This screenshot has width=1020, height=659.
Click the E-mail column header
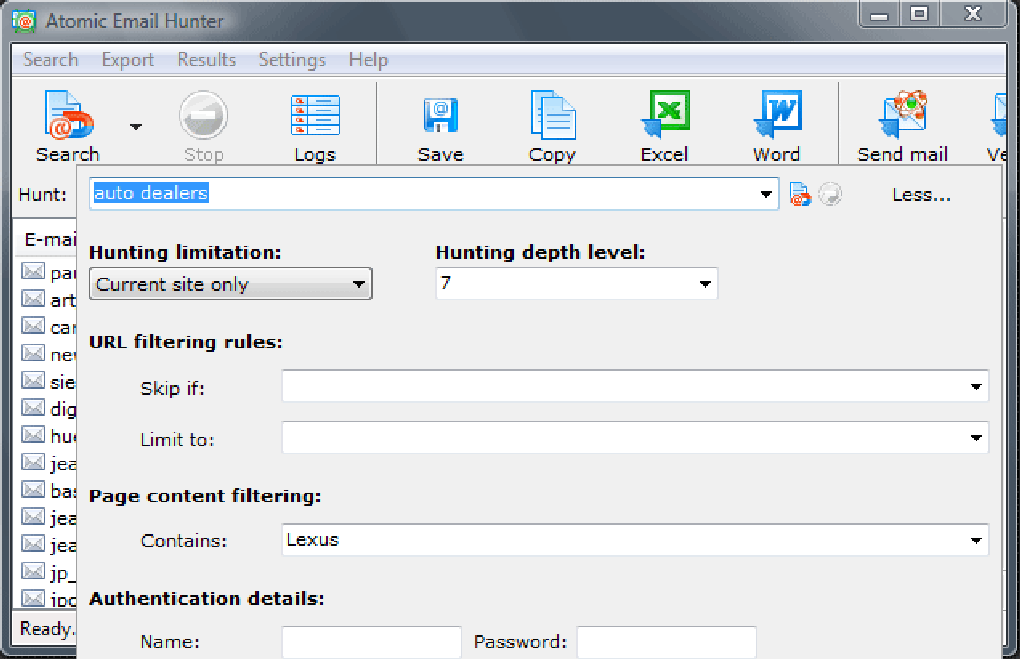tap(46, 239)
